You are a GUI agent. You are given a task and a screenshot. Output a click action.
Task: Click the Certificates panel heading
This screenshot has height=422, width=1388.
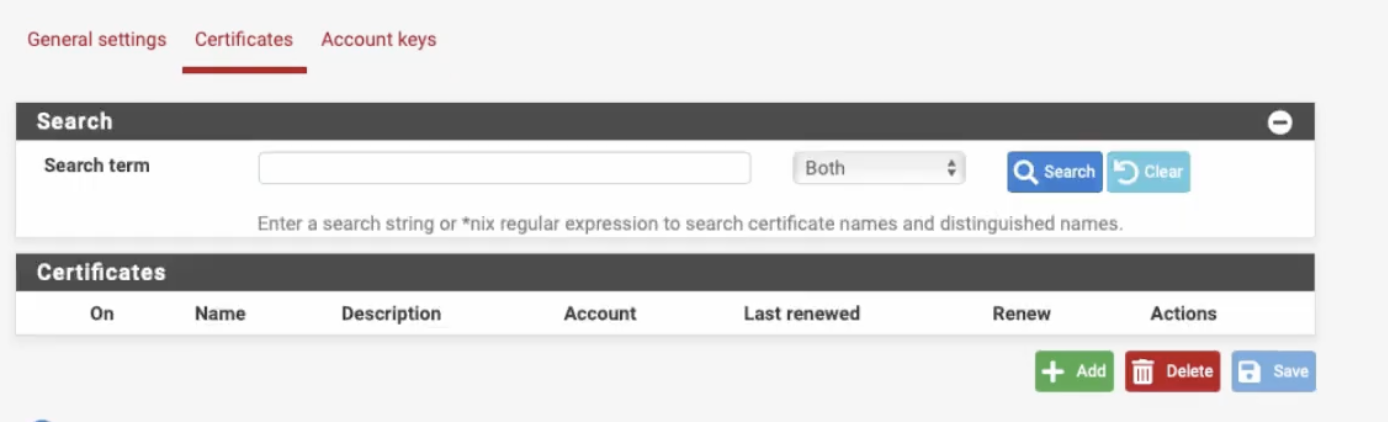101,272
